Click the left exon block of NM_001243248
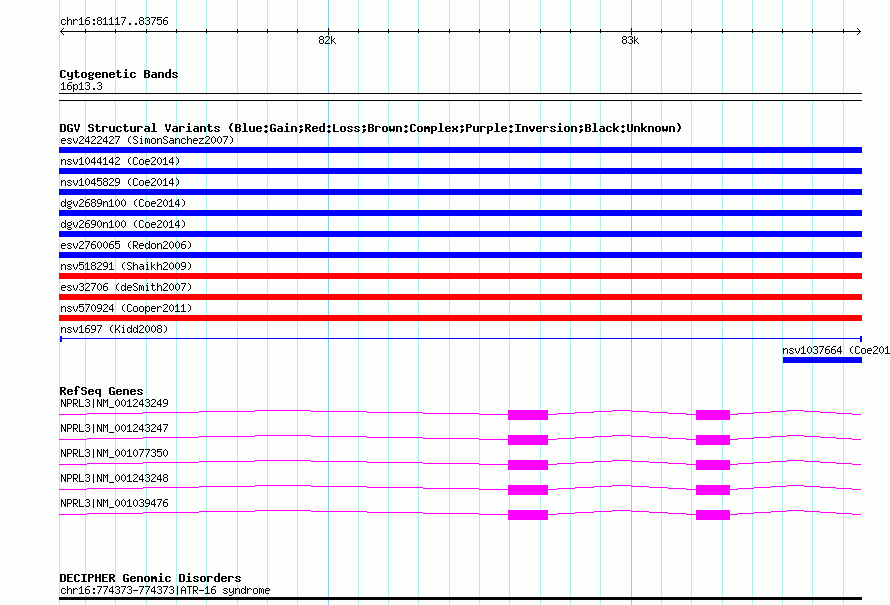The width and height of the screenshot is (890, 605). 528,490
